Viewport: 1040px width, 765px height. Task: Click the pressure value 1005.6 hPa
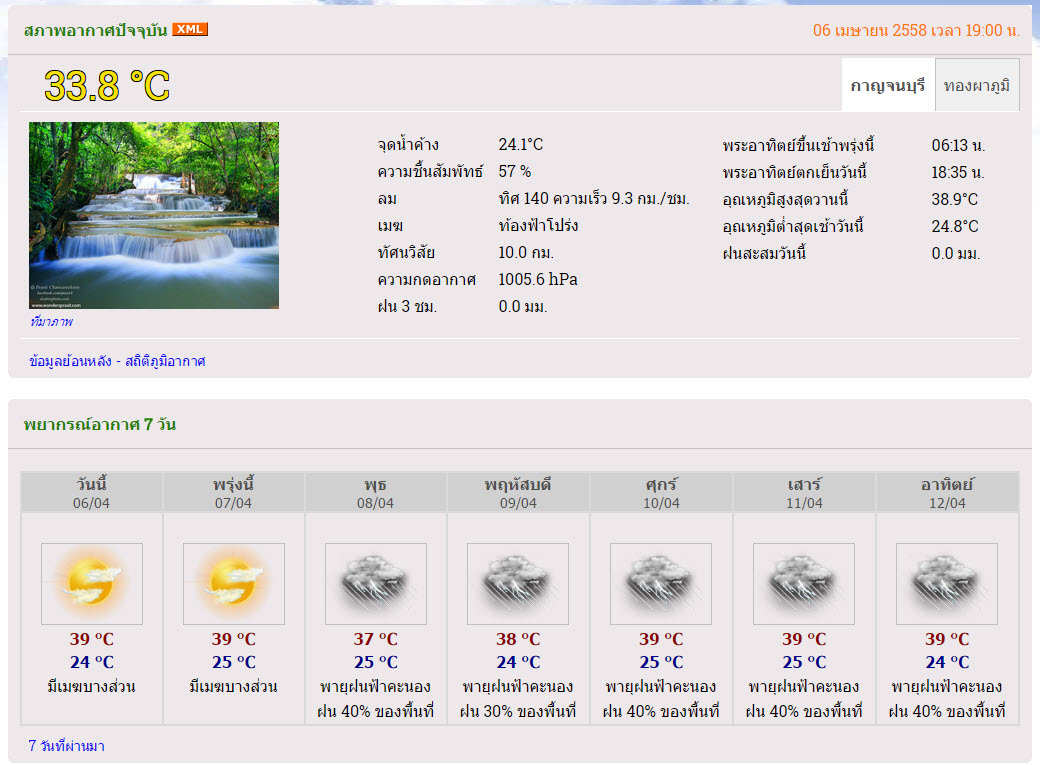click(538, 279)
